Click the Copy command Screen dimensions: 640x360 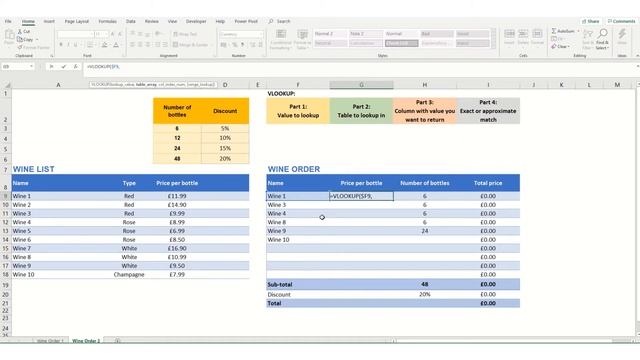26,40
